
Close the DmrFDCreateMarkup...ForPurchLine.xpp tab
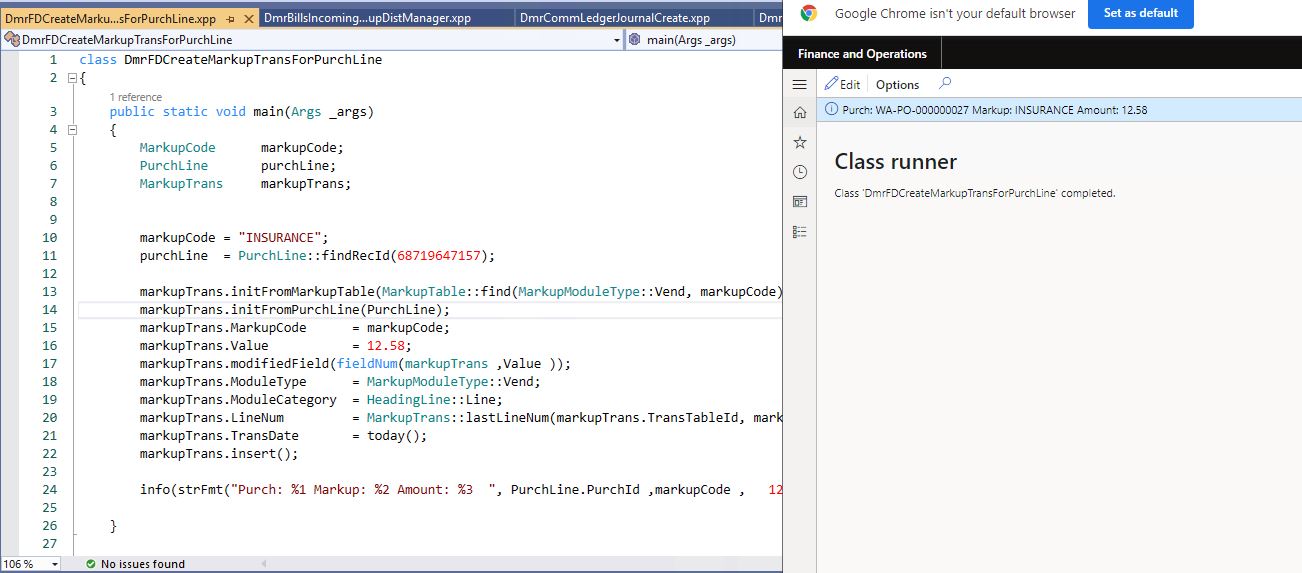(x=247, y=18)
